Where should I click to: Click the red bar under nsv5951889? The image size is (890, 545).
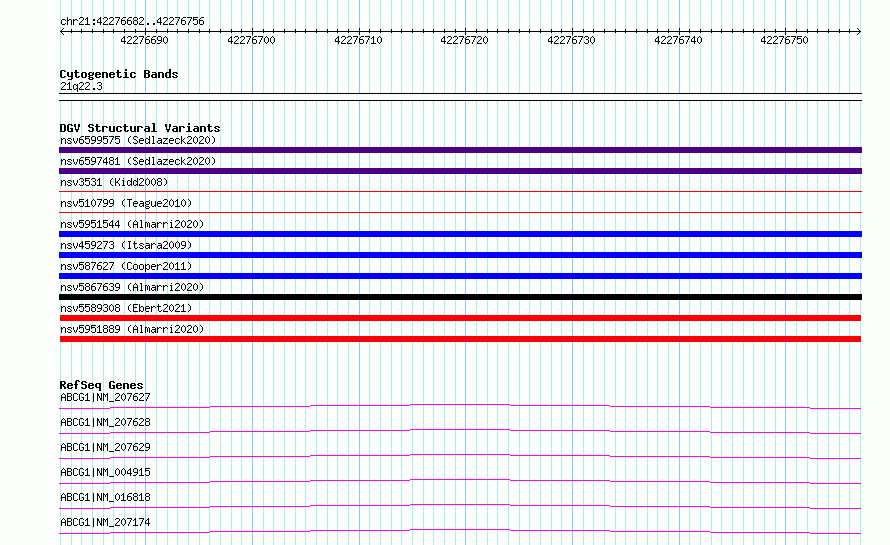[x=460, y=339]
